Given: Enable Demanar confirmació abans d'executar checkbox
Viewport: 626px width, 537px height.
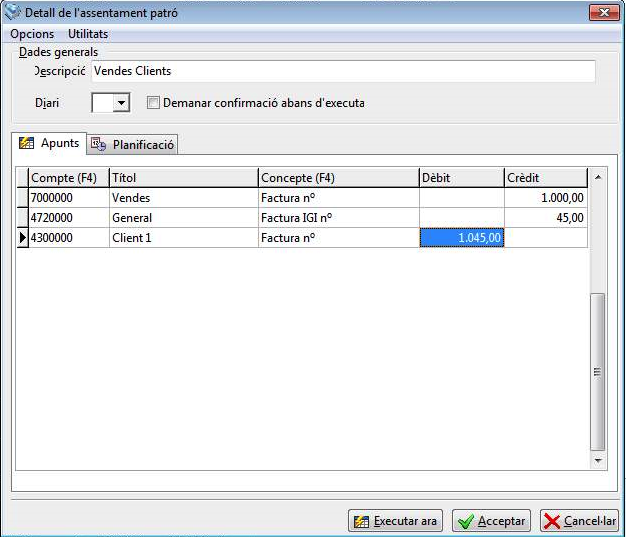Looking at the screenshot, I should point(153,103).
